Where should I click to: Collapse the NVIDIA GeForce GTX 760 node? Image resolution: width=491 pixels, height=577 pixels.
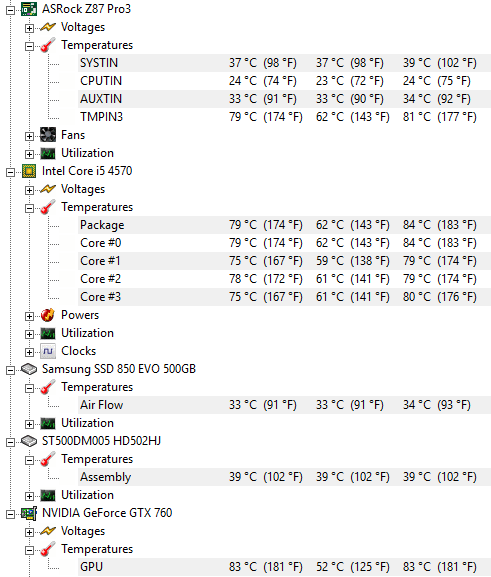pos(11,514)
